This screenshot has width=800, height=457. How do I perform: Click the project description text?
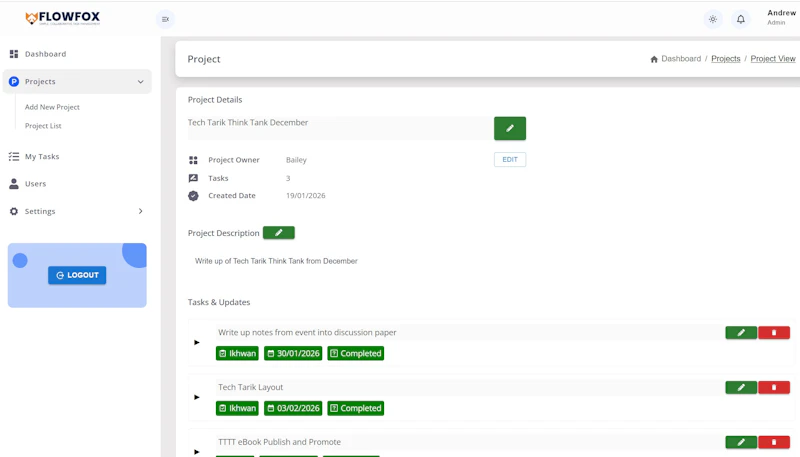click(x=276, y=261)
